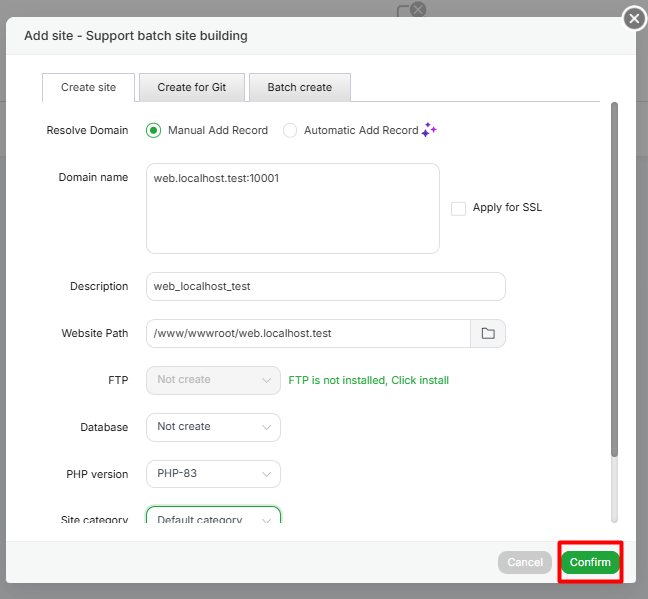Expand the Database dropdown
Viewport: 648px width, 599px height.
213,427
